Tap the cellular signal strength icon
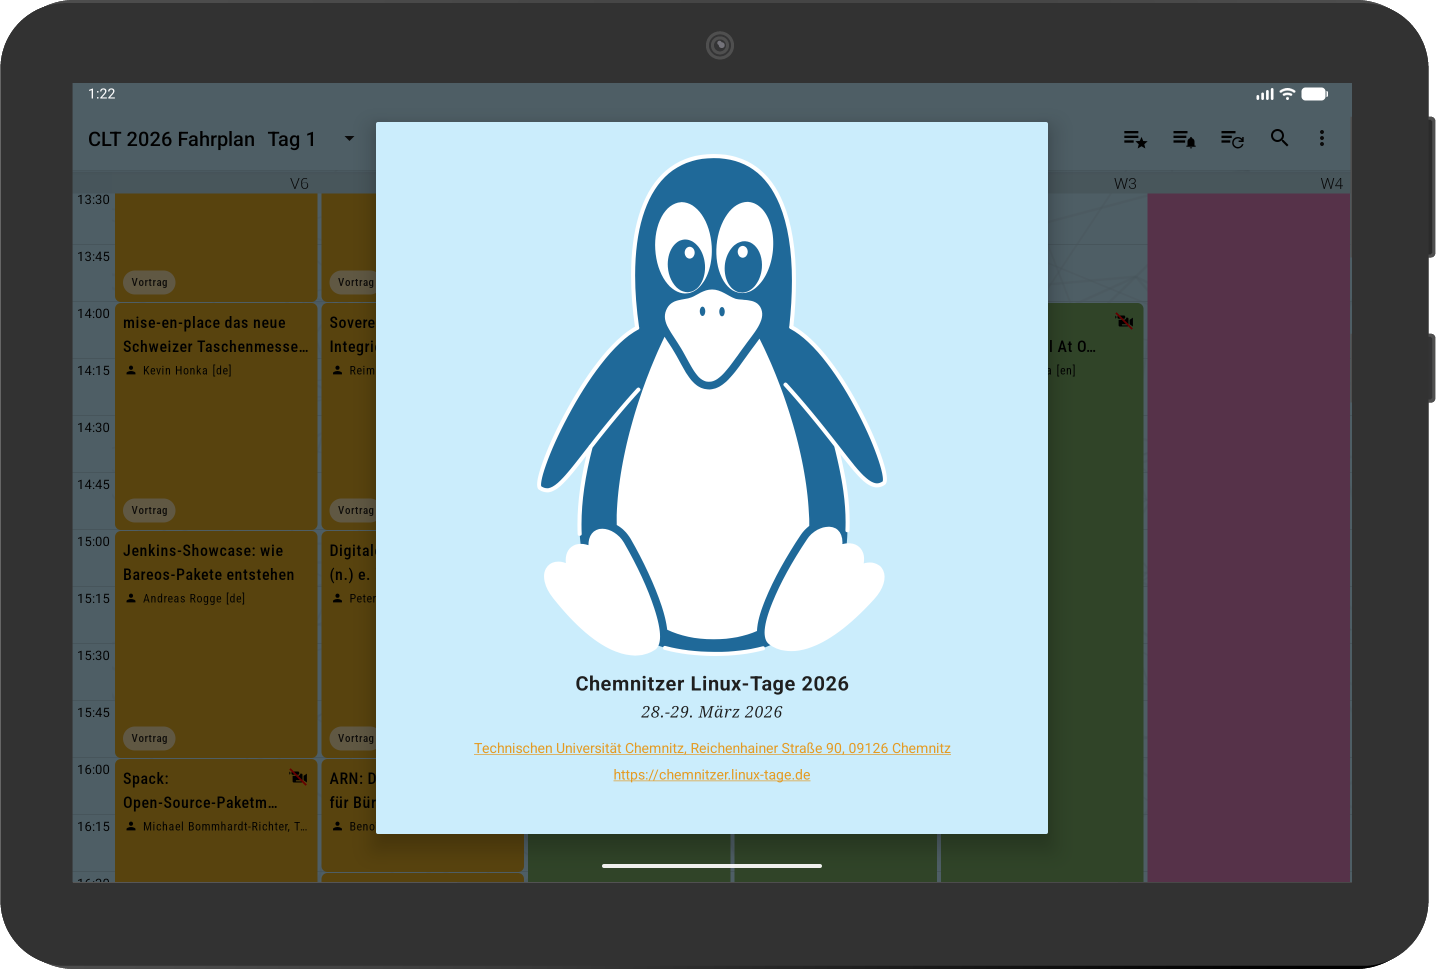Image resolution: width=1436 pixels, height=969 pixels. (1265, 94)
